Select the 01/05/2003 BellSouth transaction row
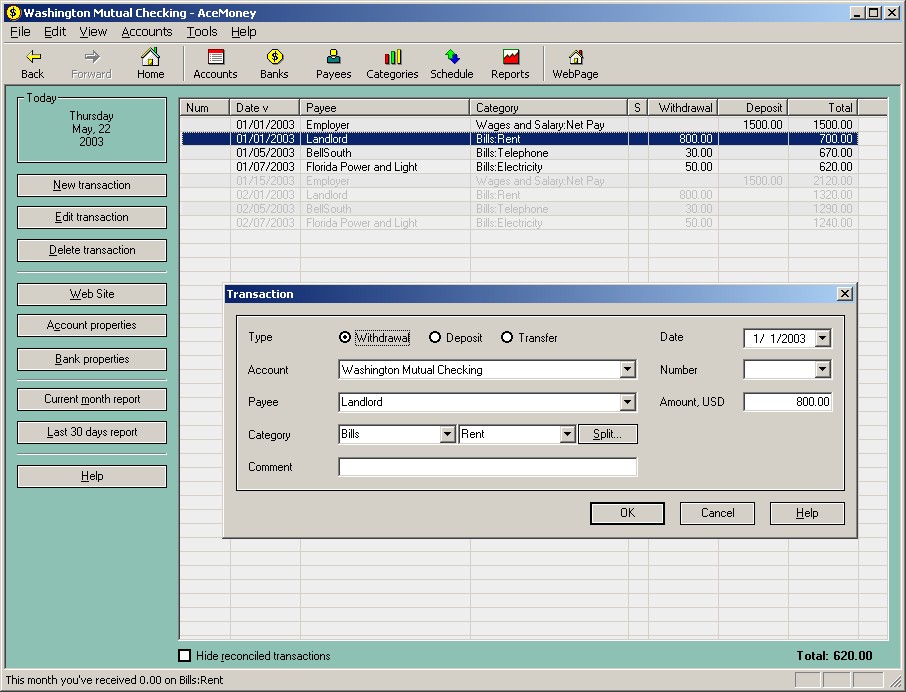 pos(519,153)
